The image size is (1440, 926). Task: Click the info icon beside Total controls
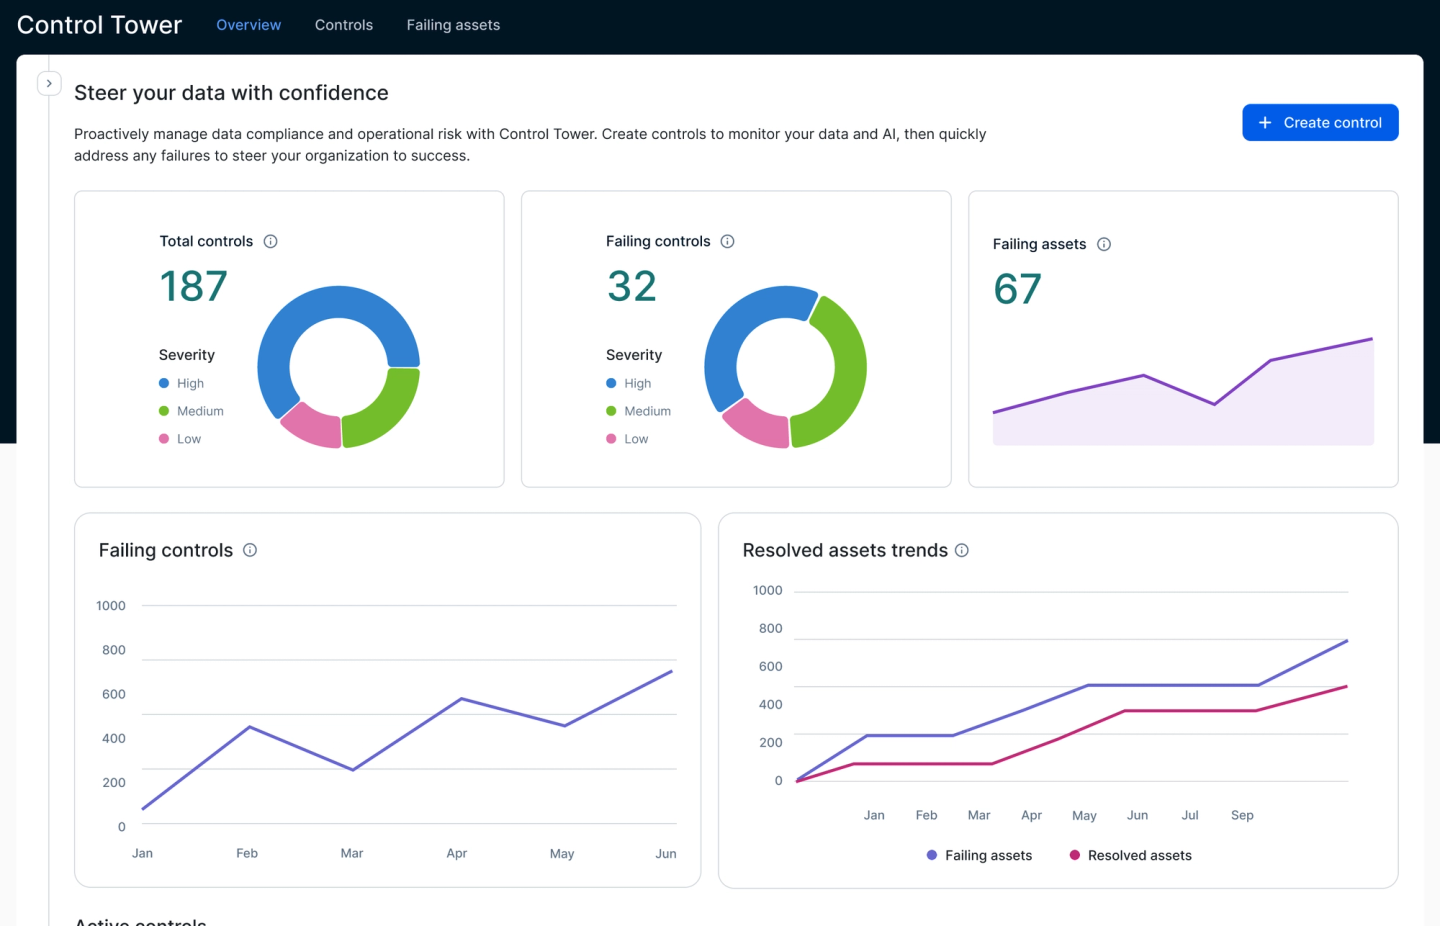point(270,241)
